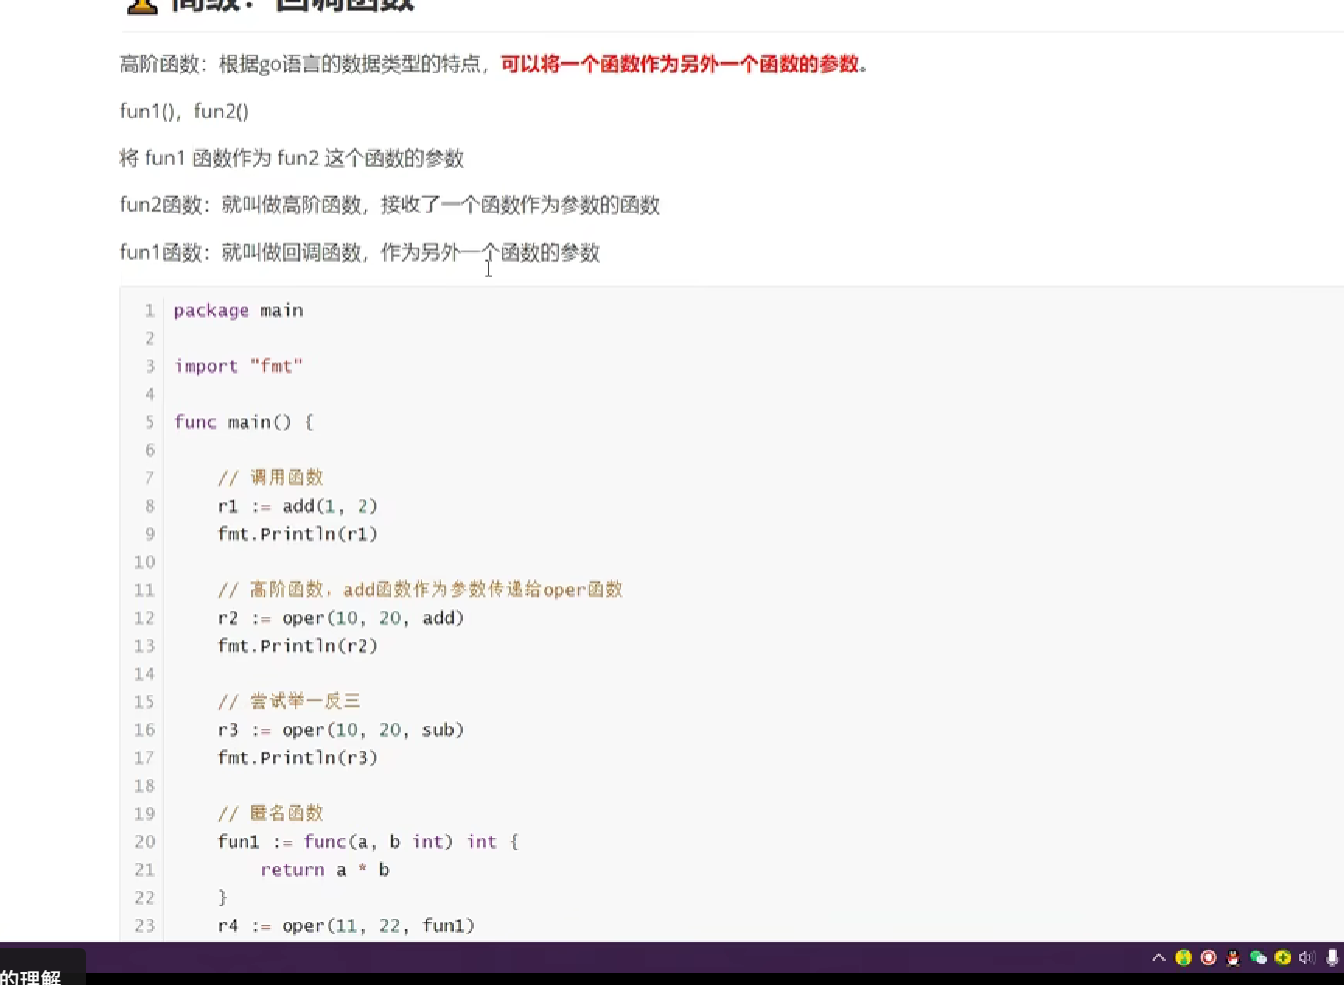This screenshot has width=1344, height=985.
Task: Click code "r2 := oper(10, 20, add)"
Action: tap(341, 618)
